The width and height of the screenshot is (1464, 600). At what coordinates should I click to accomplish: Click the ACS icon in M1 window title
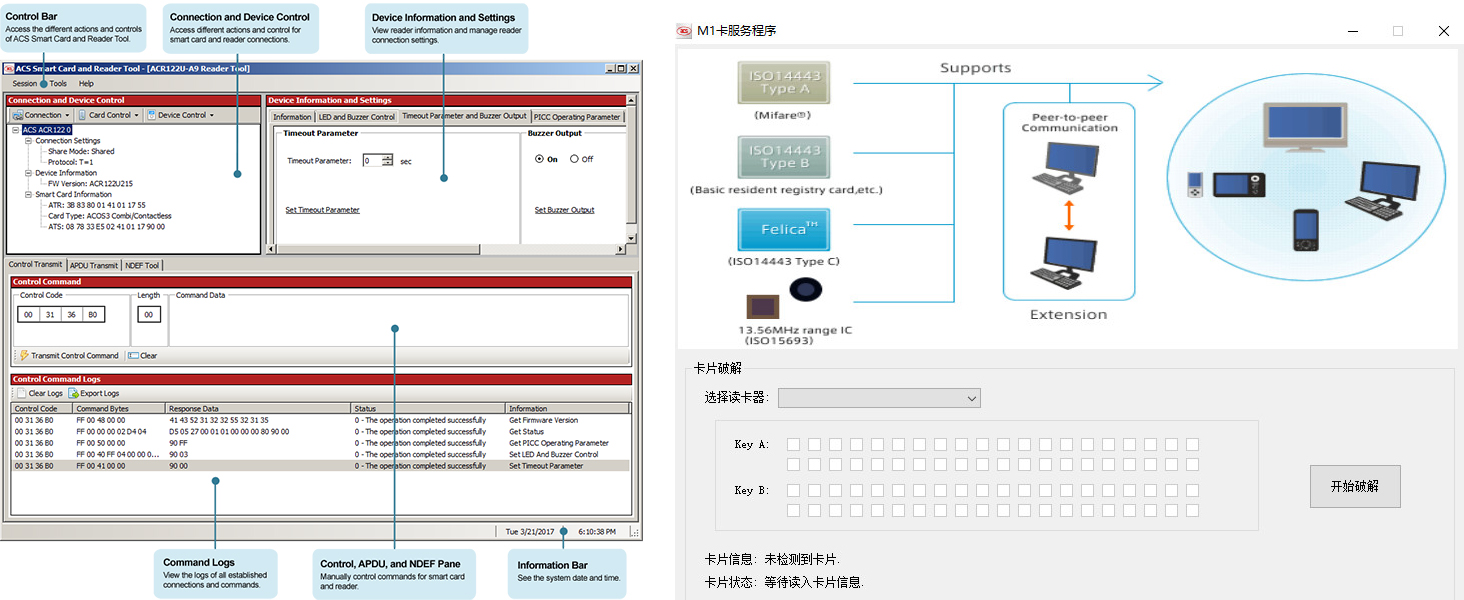click(684, 31)
